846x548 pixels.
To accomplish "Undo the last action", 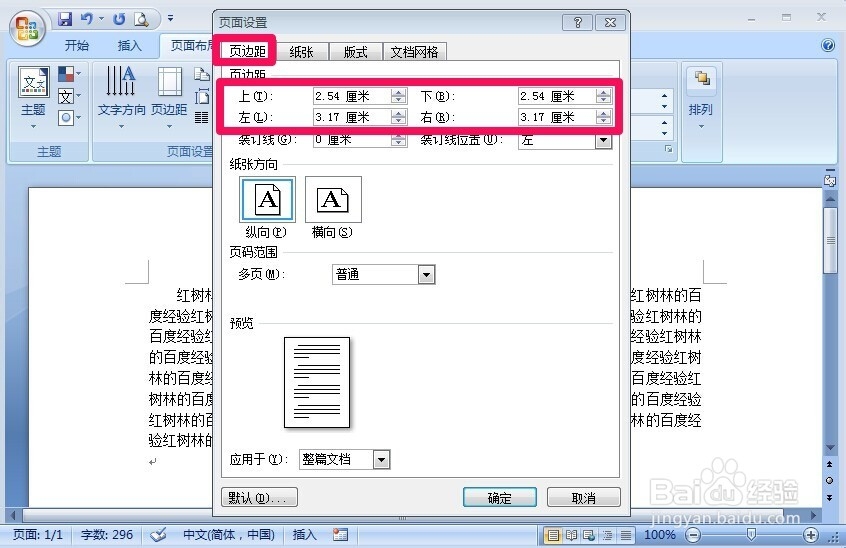I will (x=86, y=19).
